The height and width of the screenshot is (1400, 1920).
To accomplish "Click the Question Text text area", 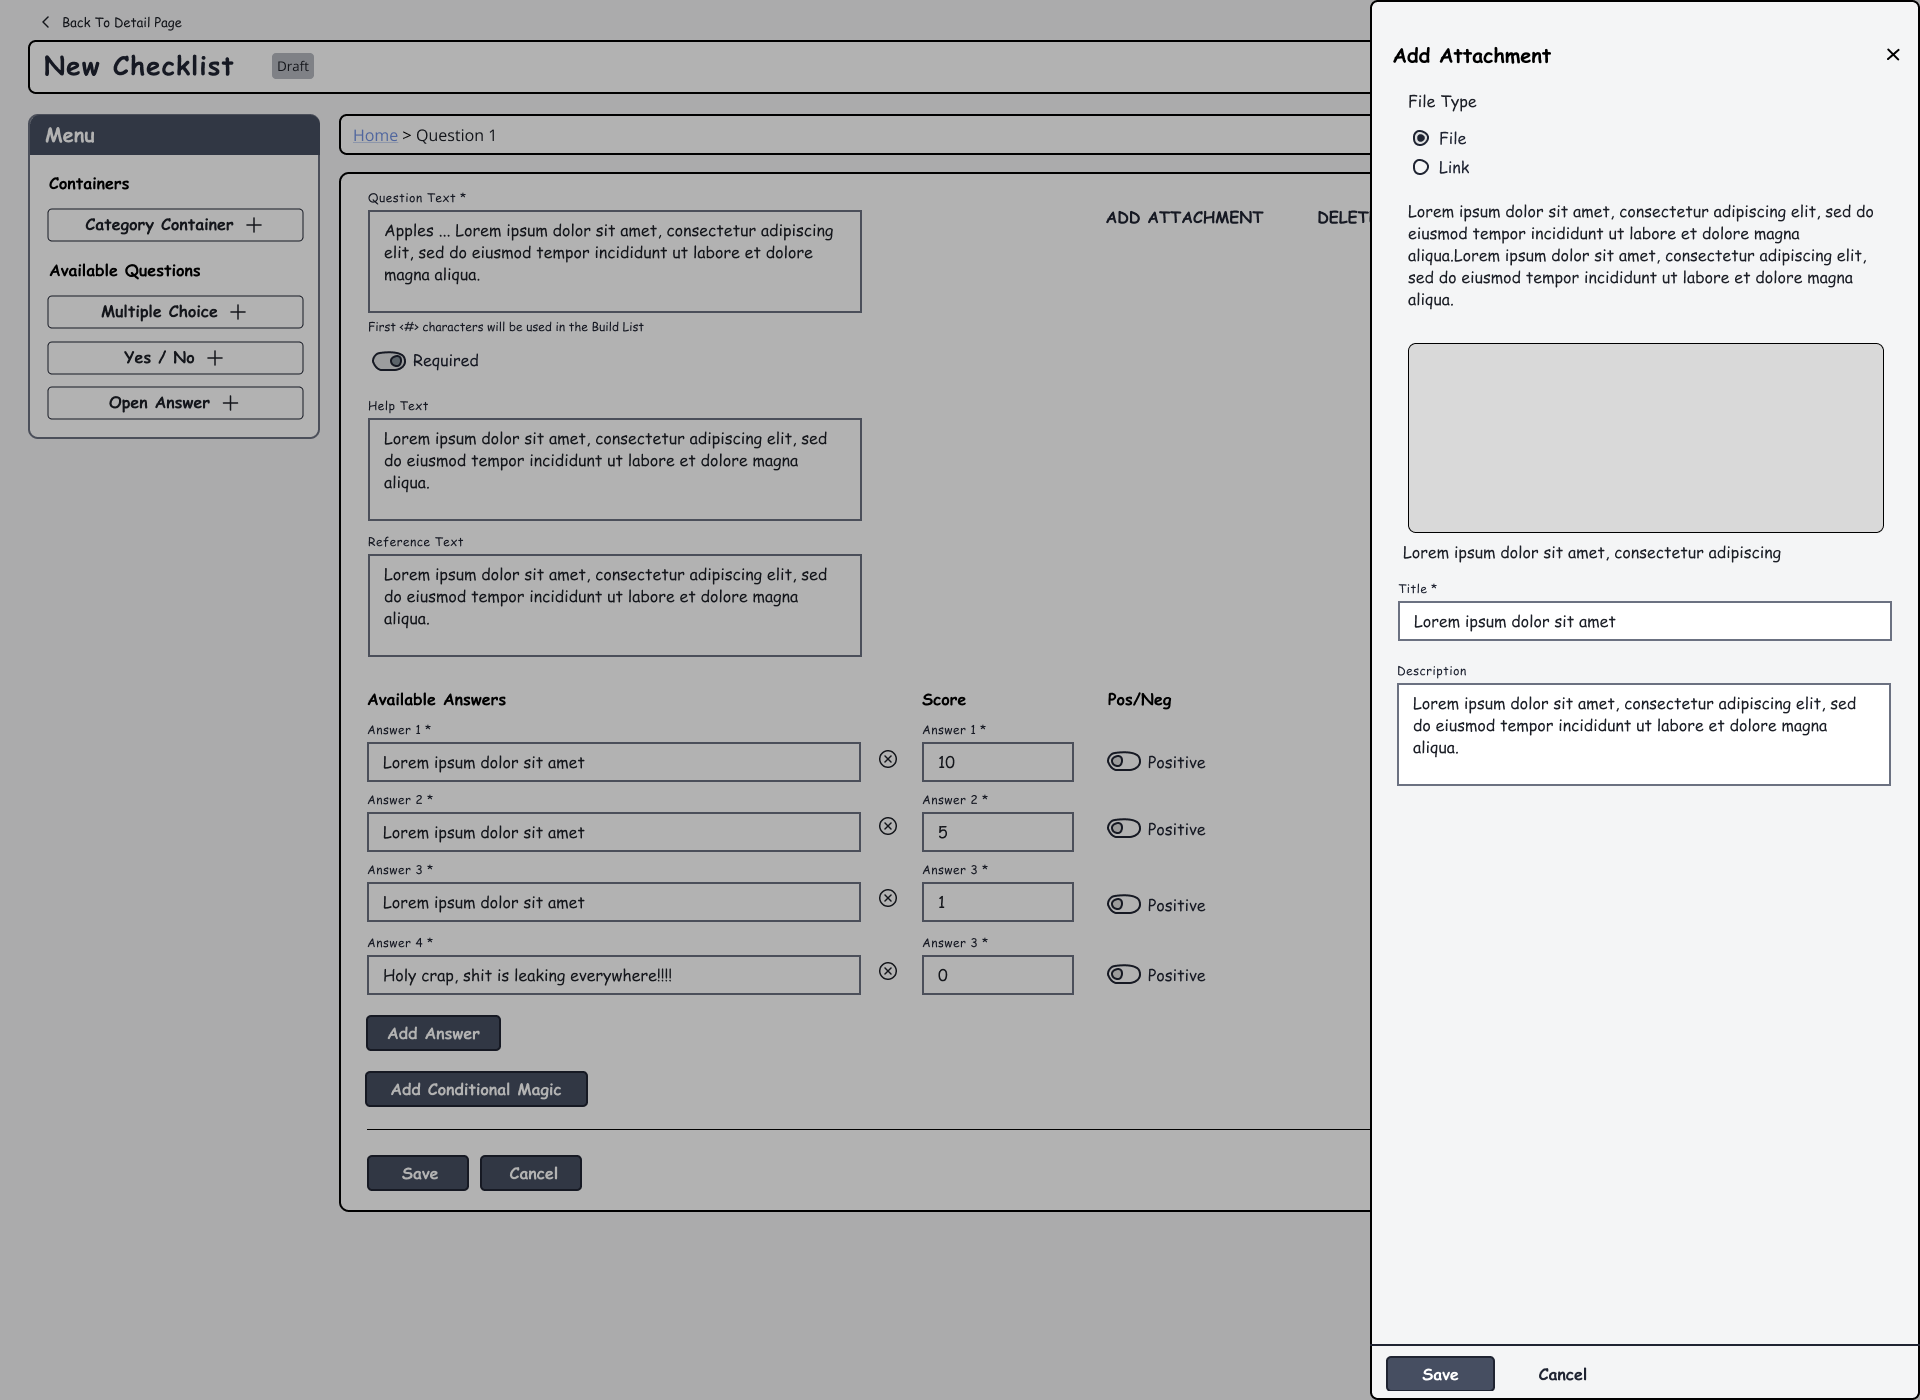I will point(614,261).
